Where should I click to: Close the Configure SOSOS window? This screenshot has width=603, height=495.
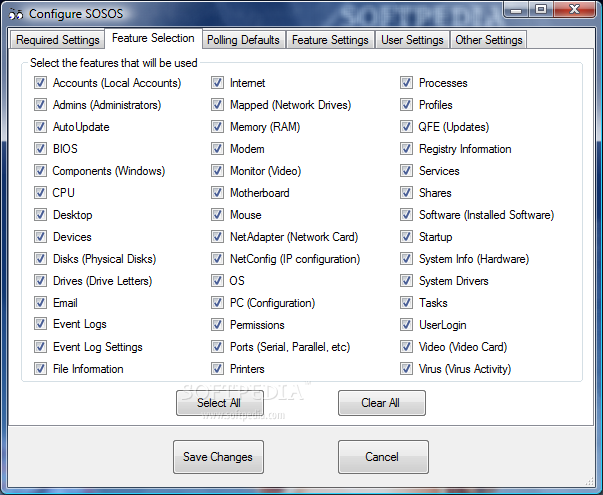point(575,9)
